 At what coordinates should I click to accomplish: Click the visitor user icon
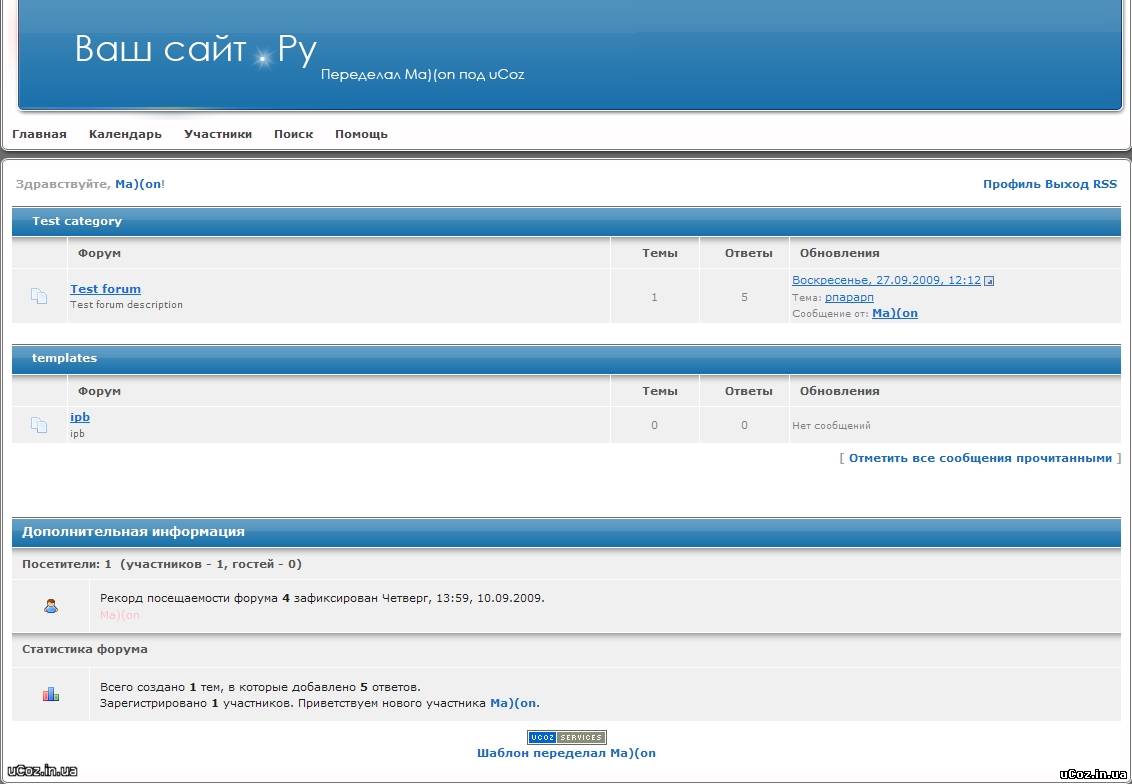tap(51, 606)
